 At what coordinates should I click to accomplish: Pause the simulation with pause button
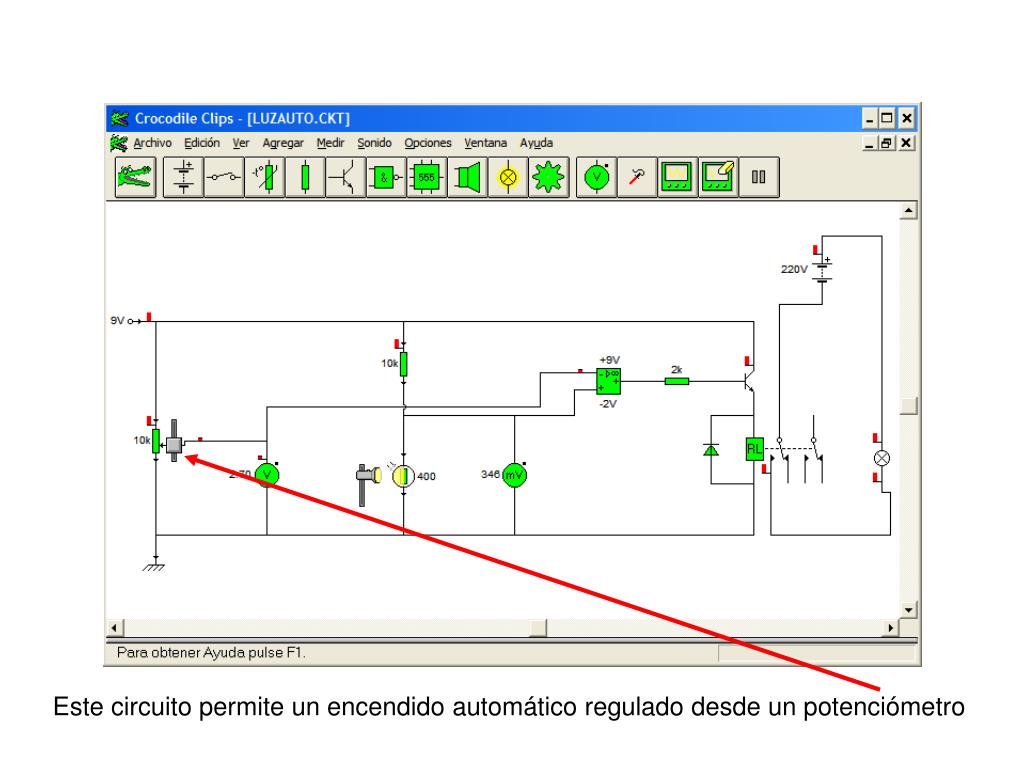click(x=759, y=177)
